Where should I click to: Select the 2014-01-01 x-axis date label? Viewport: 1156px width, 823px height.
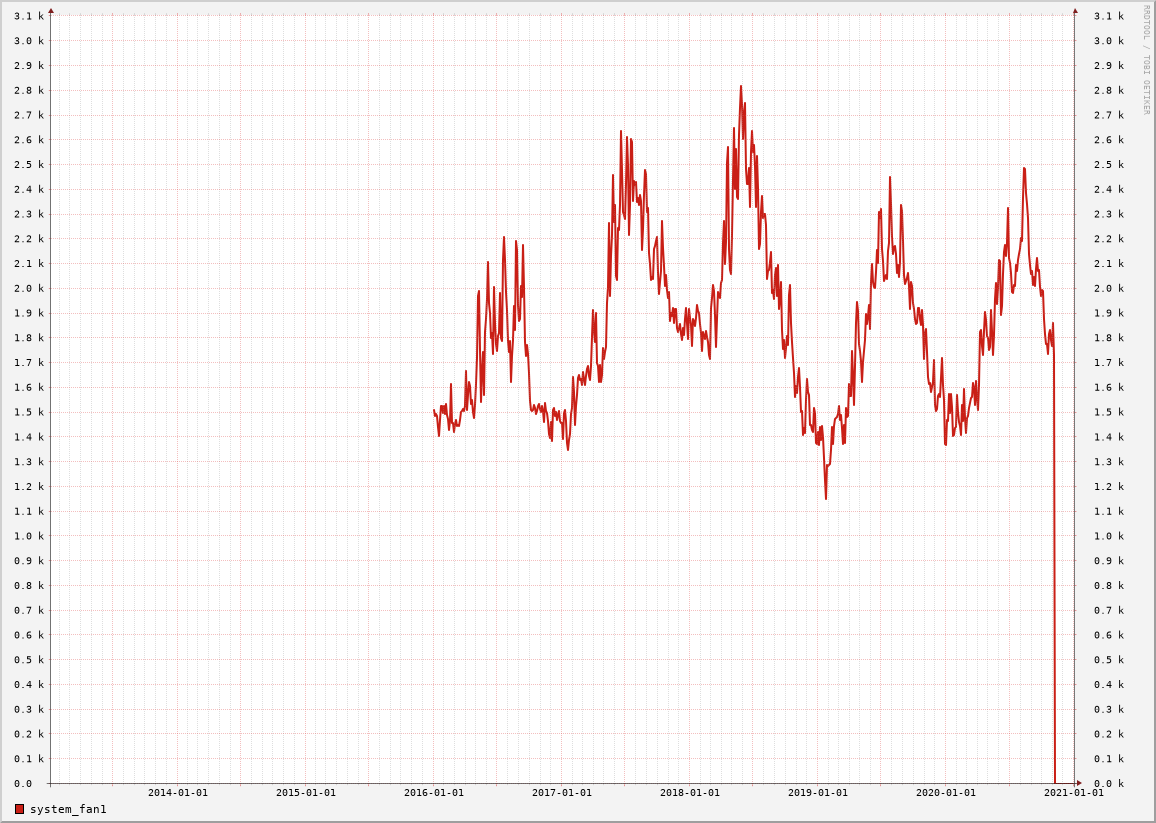click(178, 793)
